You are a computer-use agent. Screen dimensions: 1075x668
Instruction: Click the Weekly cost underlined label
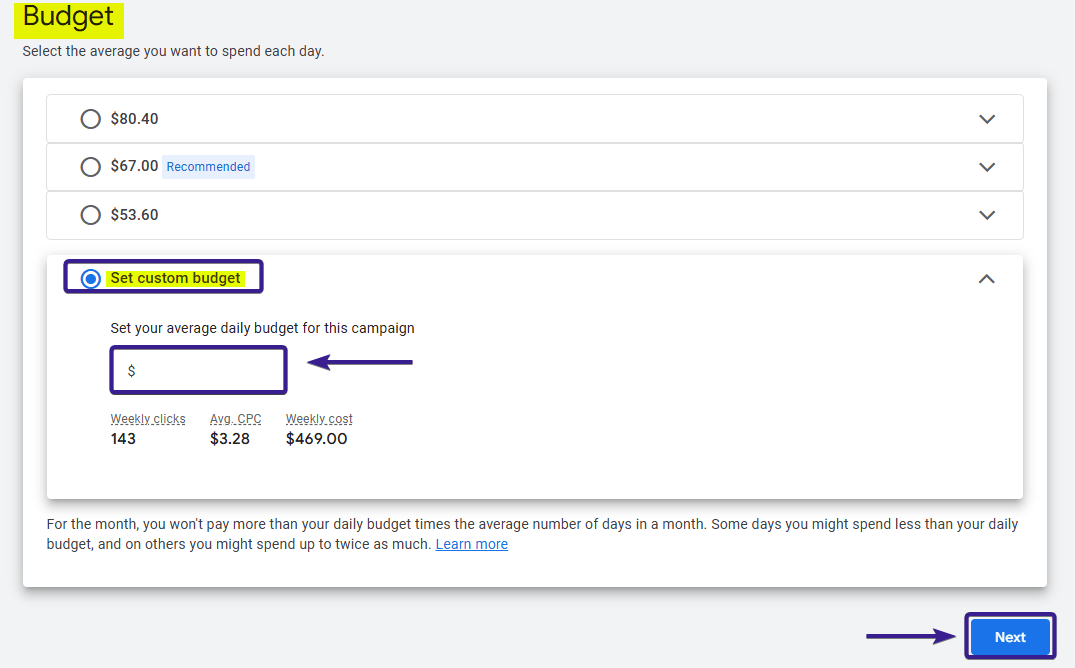[319, 419]
